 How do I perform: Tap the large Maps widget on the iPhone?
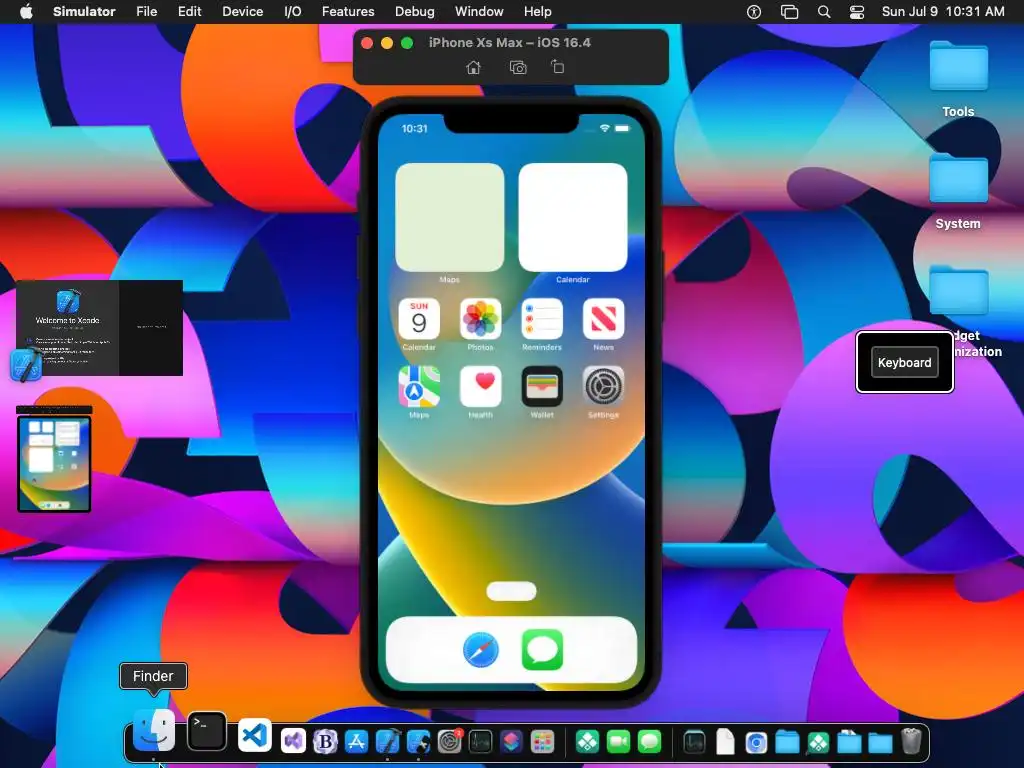pos(450,217)
